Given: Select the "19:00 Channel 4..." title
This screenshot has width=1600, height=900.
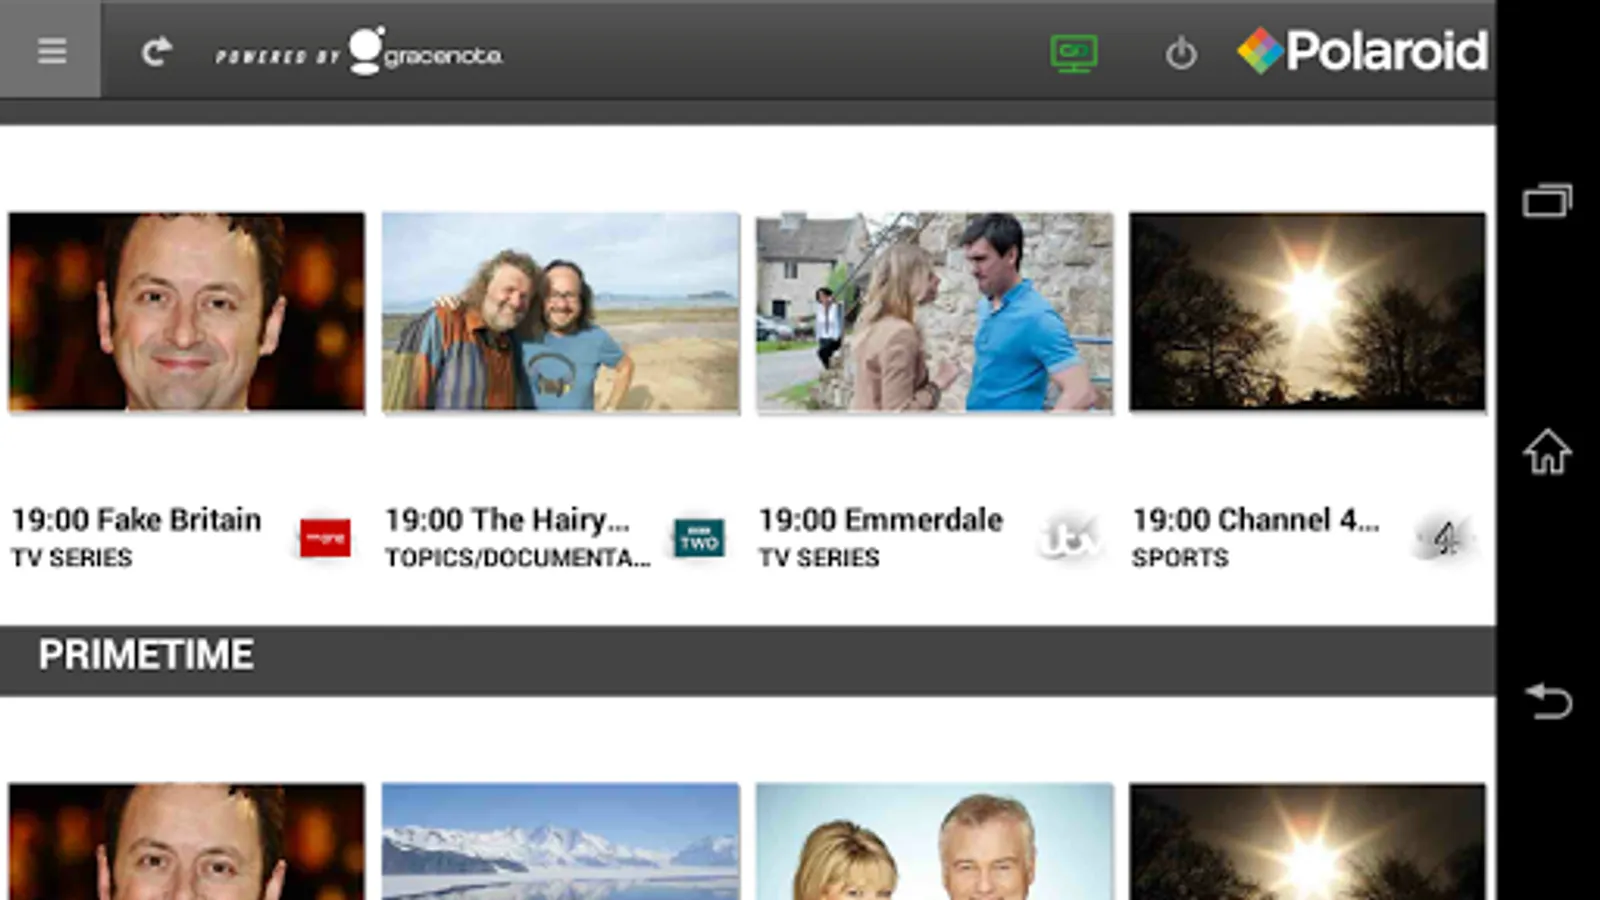Looking at the screenshot, I should (1255, 520).
